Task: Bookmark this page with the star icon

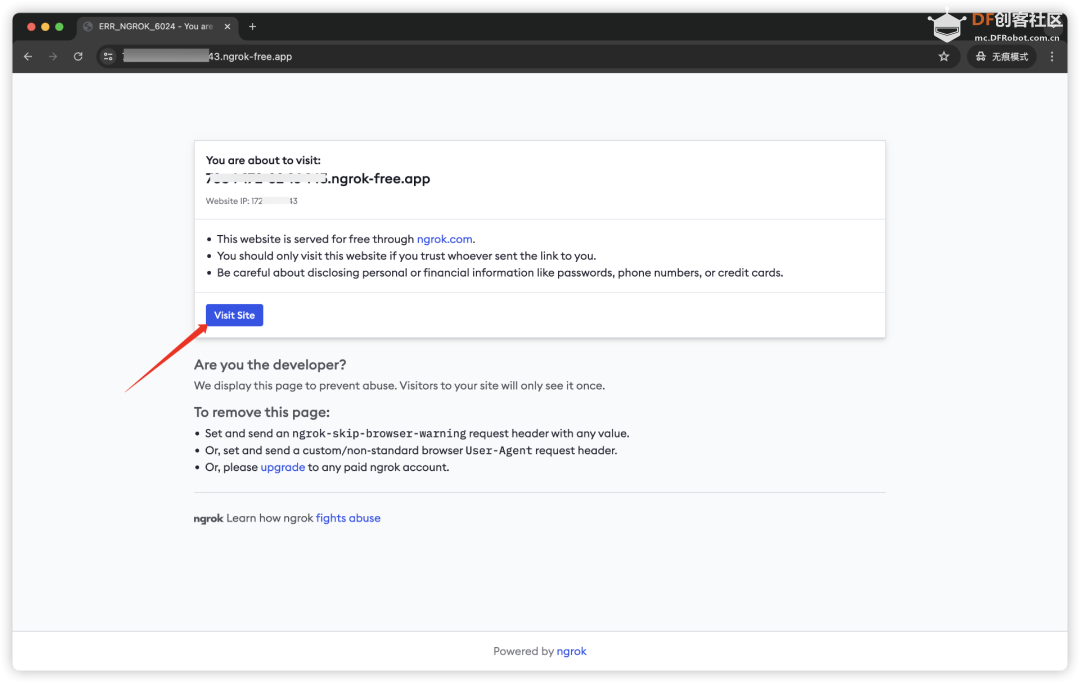Action: pyautogui.click(x=944, y=56)
